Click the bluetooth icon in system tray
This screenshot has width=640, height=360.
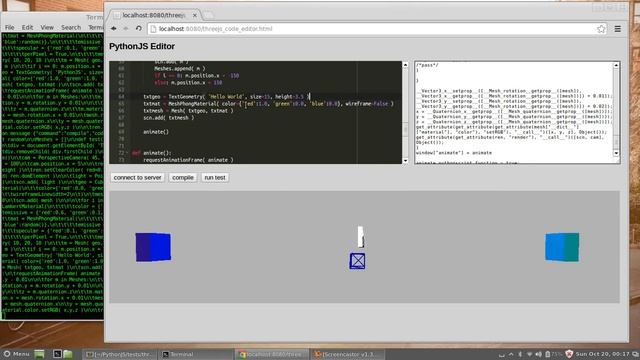click(520, 354)
